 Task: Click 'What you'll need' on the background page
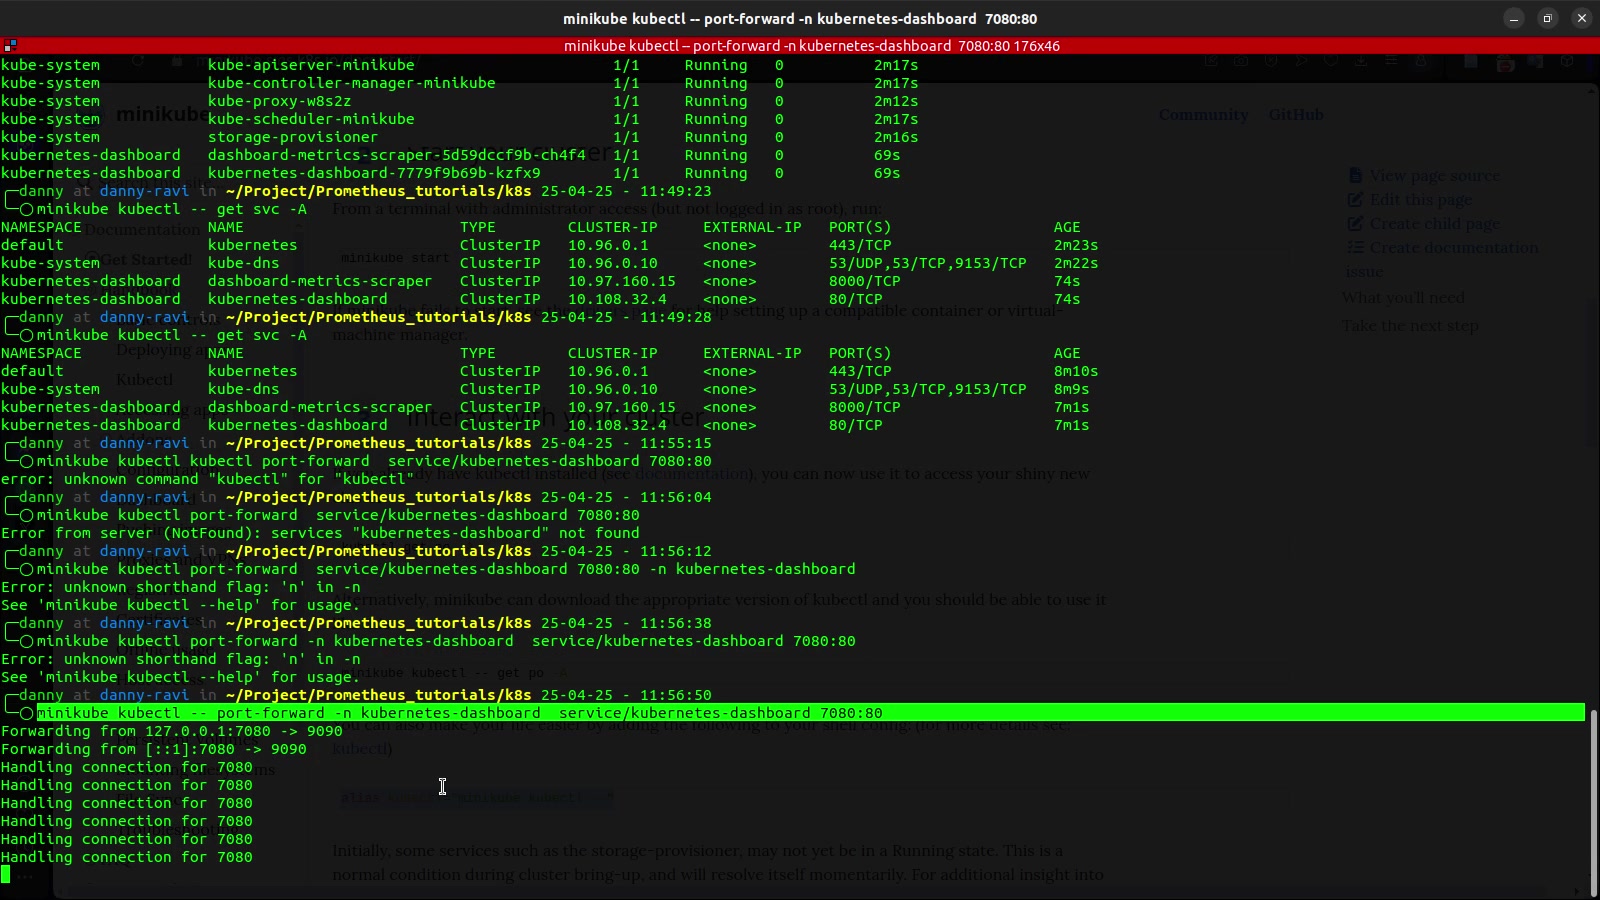1403,298
